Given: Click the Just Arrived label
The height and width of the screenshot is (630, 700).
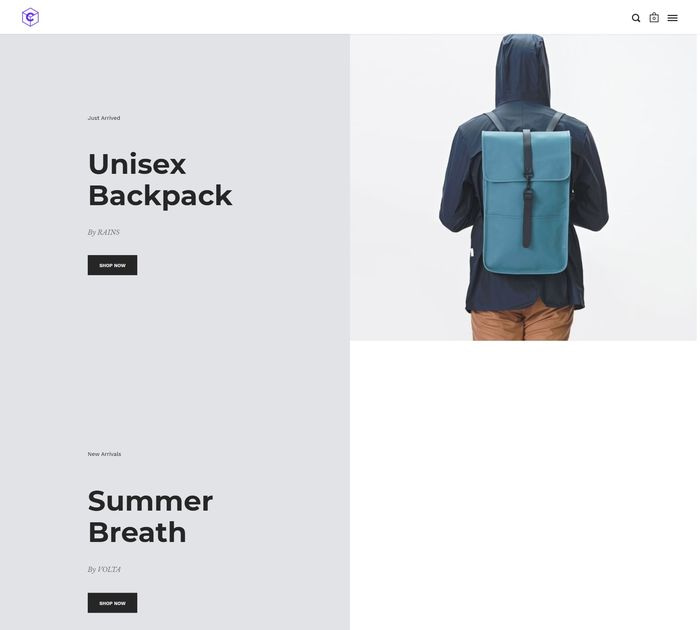Looking at the screenshot, I should tap(104, 118).
